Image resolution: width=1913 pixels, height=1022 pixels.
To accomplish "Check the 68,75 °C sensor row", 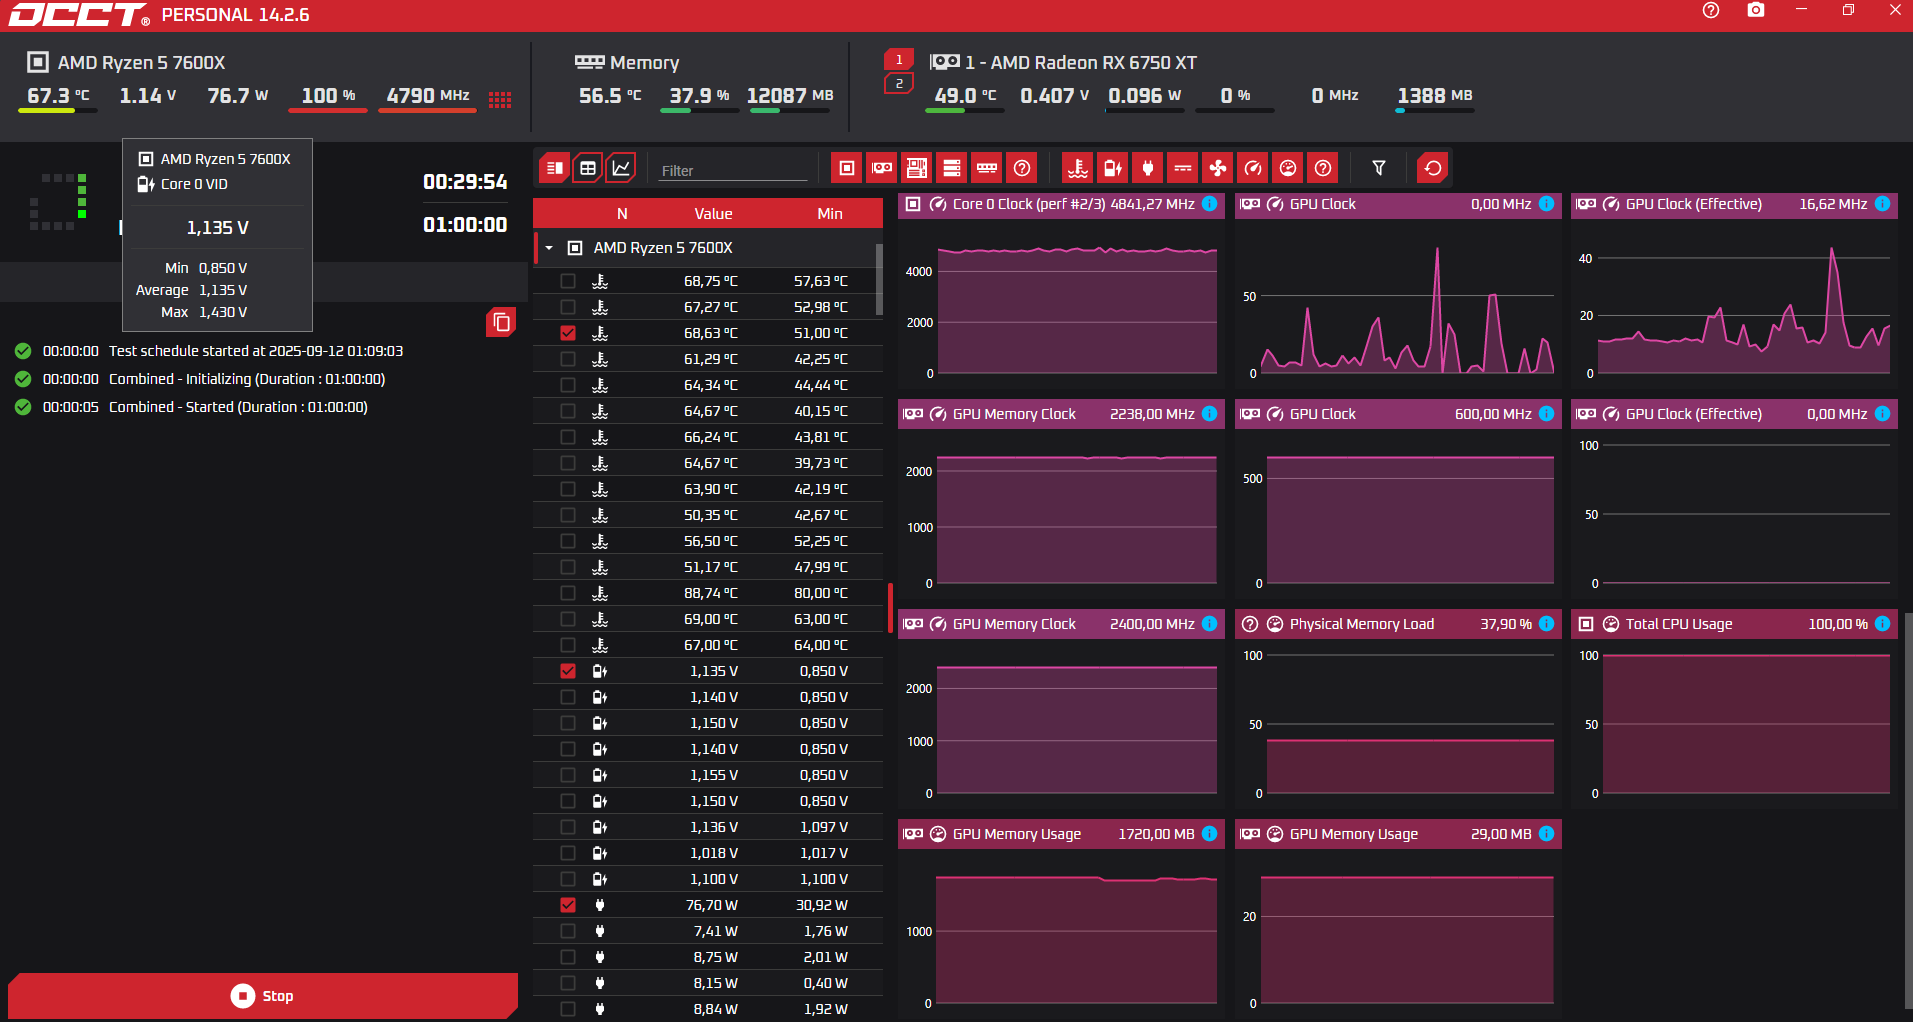I will [568, 281].
